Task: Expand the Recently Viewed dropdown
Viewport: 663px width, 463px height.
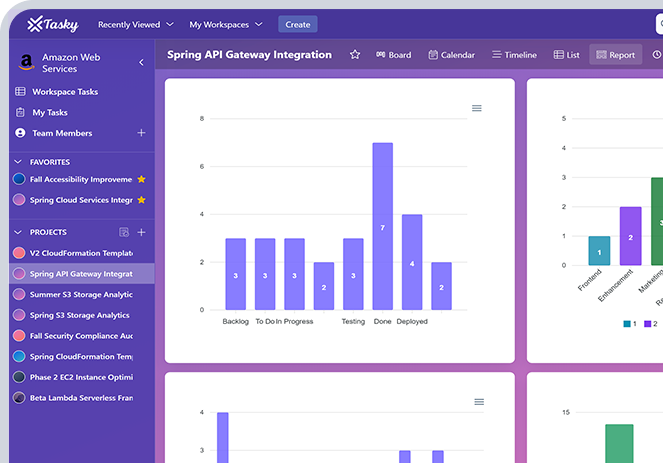Action: click(136, 24)
